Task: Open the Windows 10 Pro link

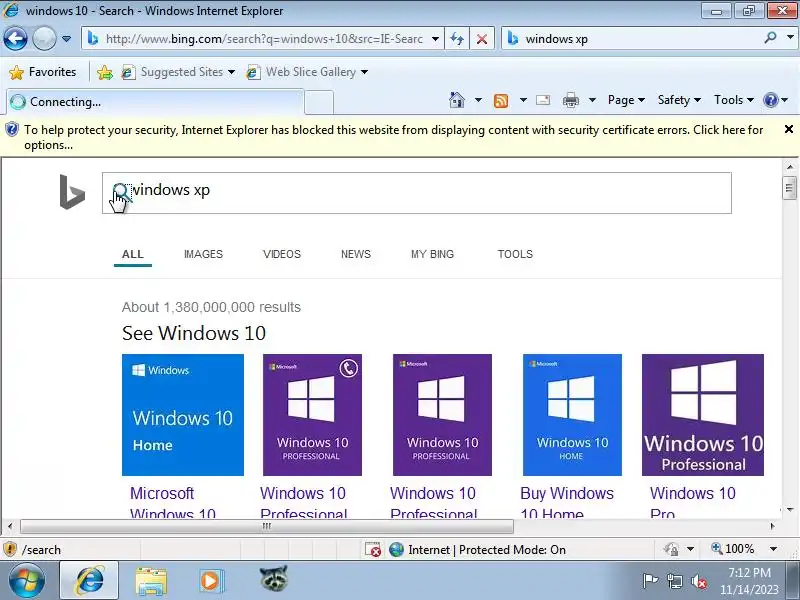Action: click(692, 503)
